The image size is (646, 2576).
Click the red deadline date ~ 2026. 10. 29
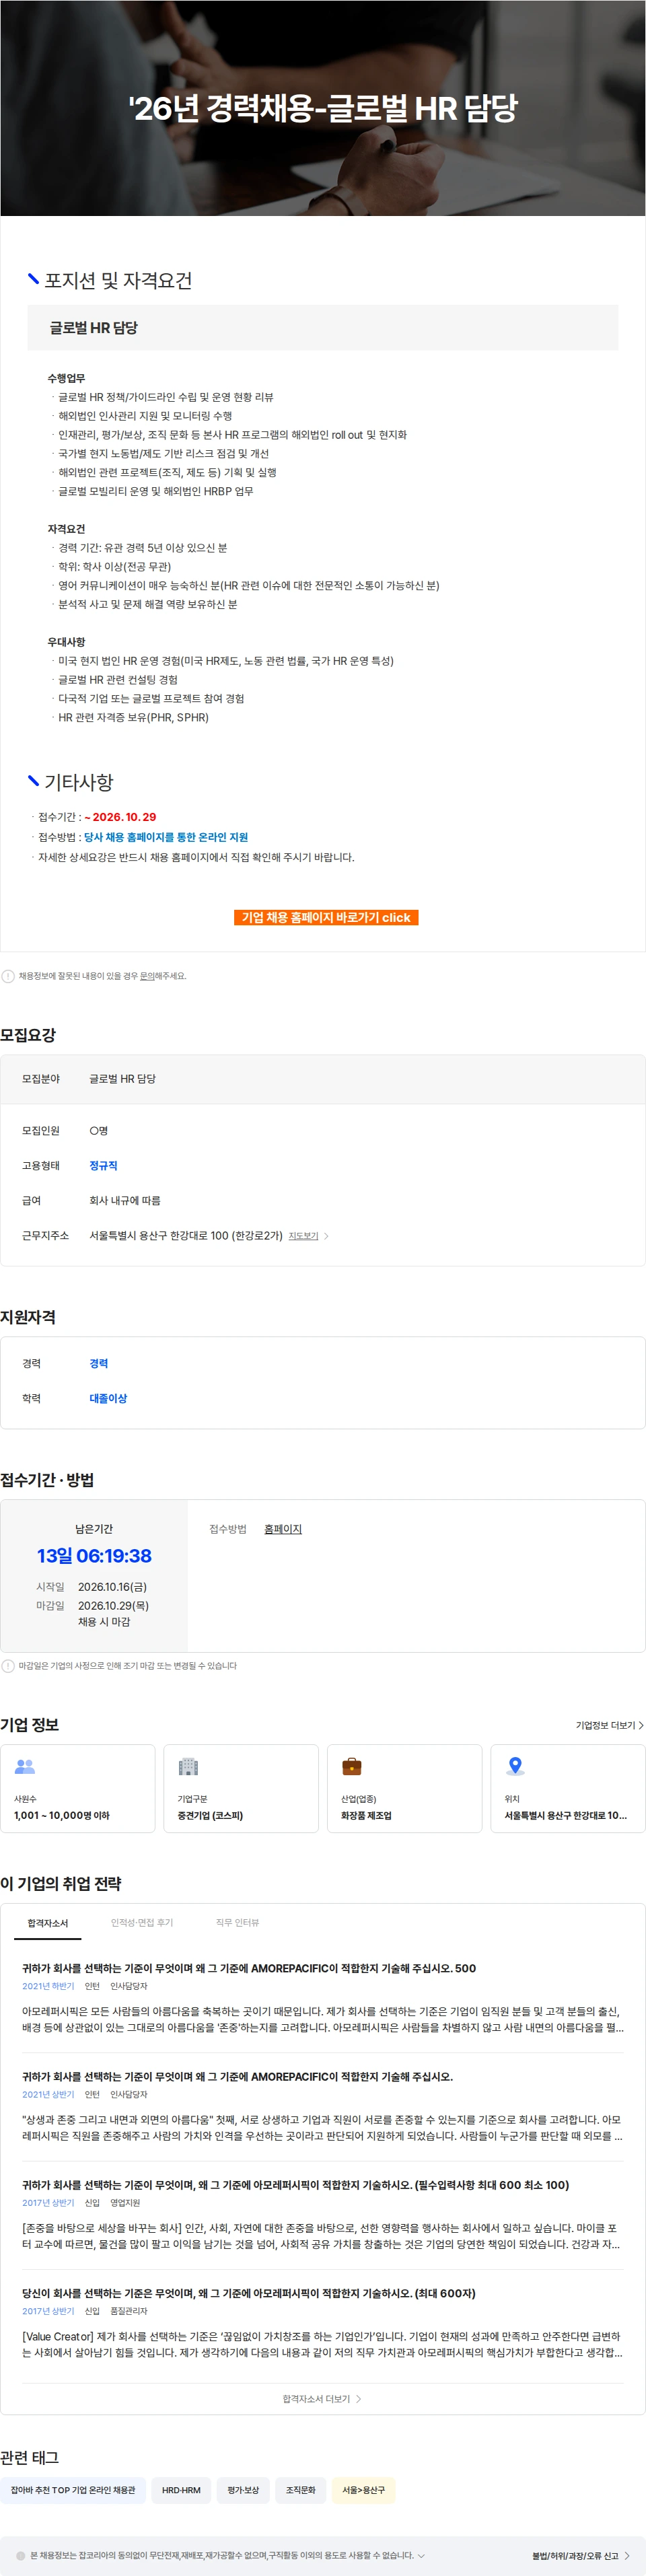(120, 817)
